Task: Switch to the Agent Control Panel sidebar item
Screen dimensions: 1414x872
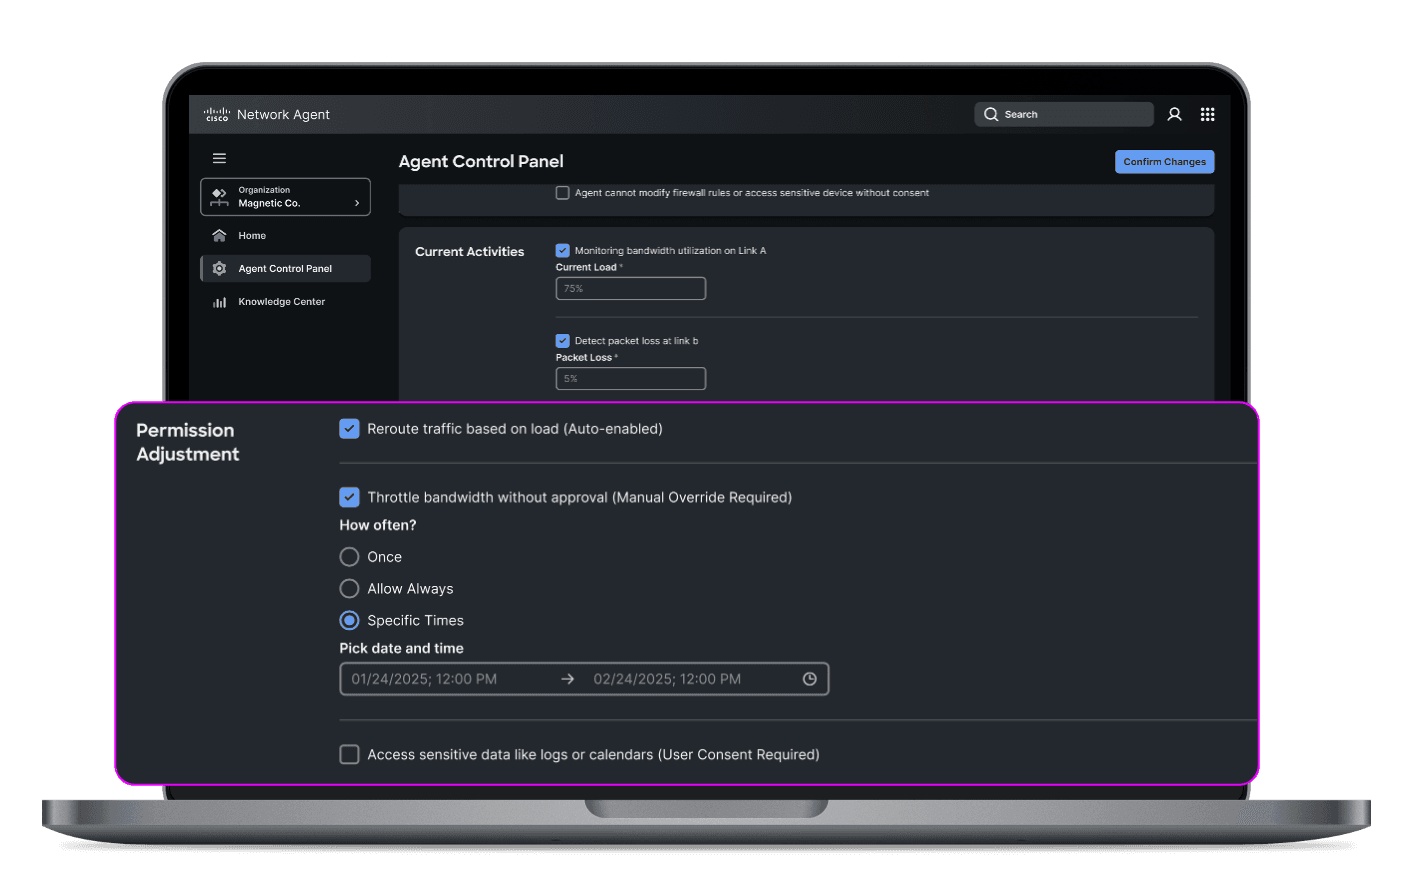Action: pyautogui.click(x=285, y=268)
